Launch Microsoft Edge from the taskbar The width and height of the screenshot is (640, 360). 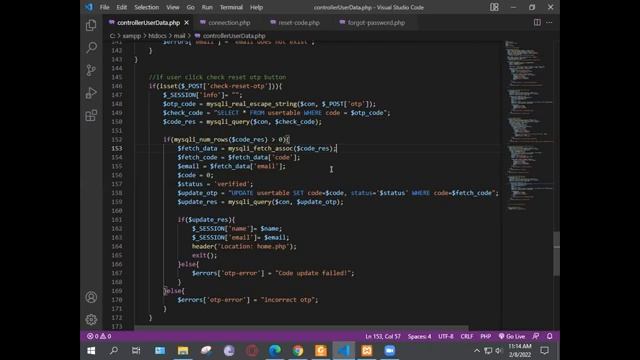pos(275,350)
